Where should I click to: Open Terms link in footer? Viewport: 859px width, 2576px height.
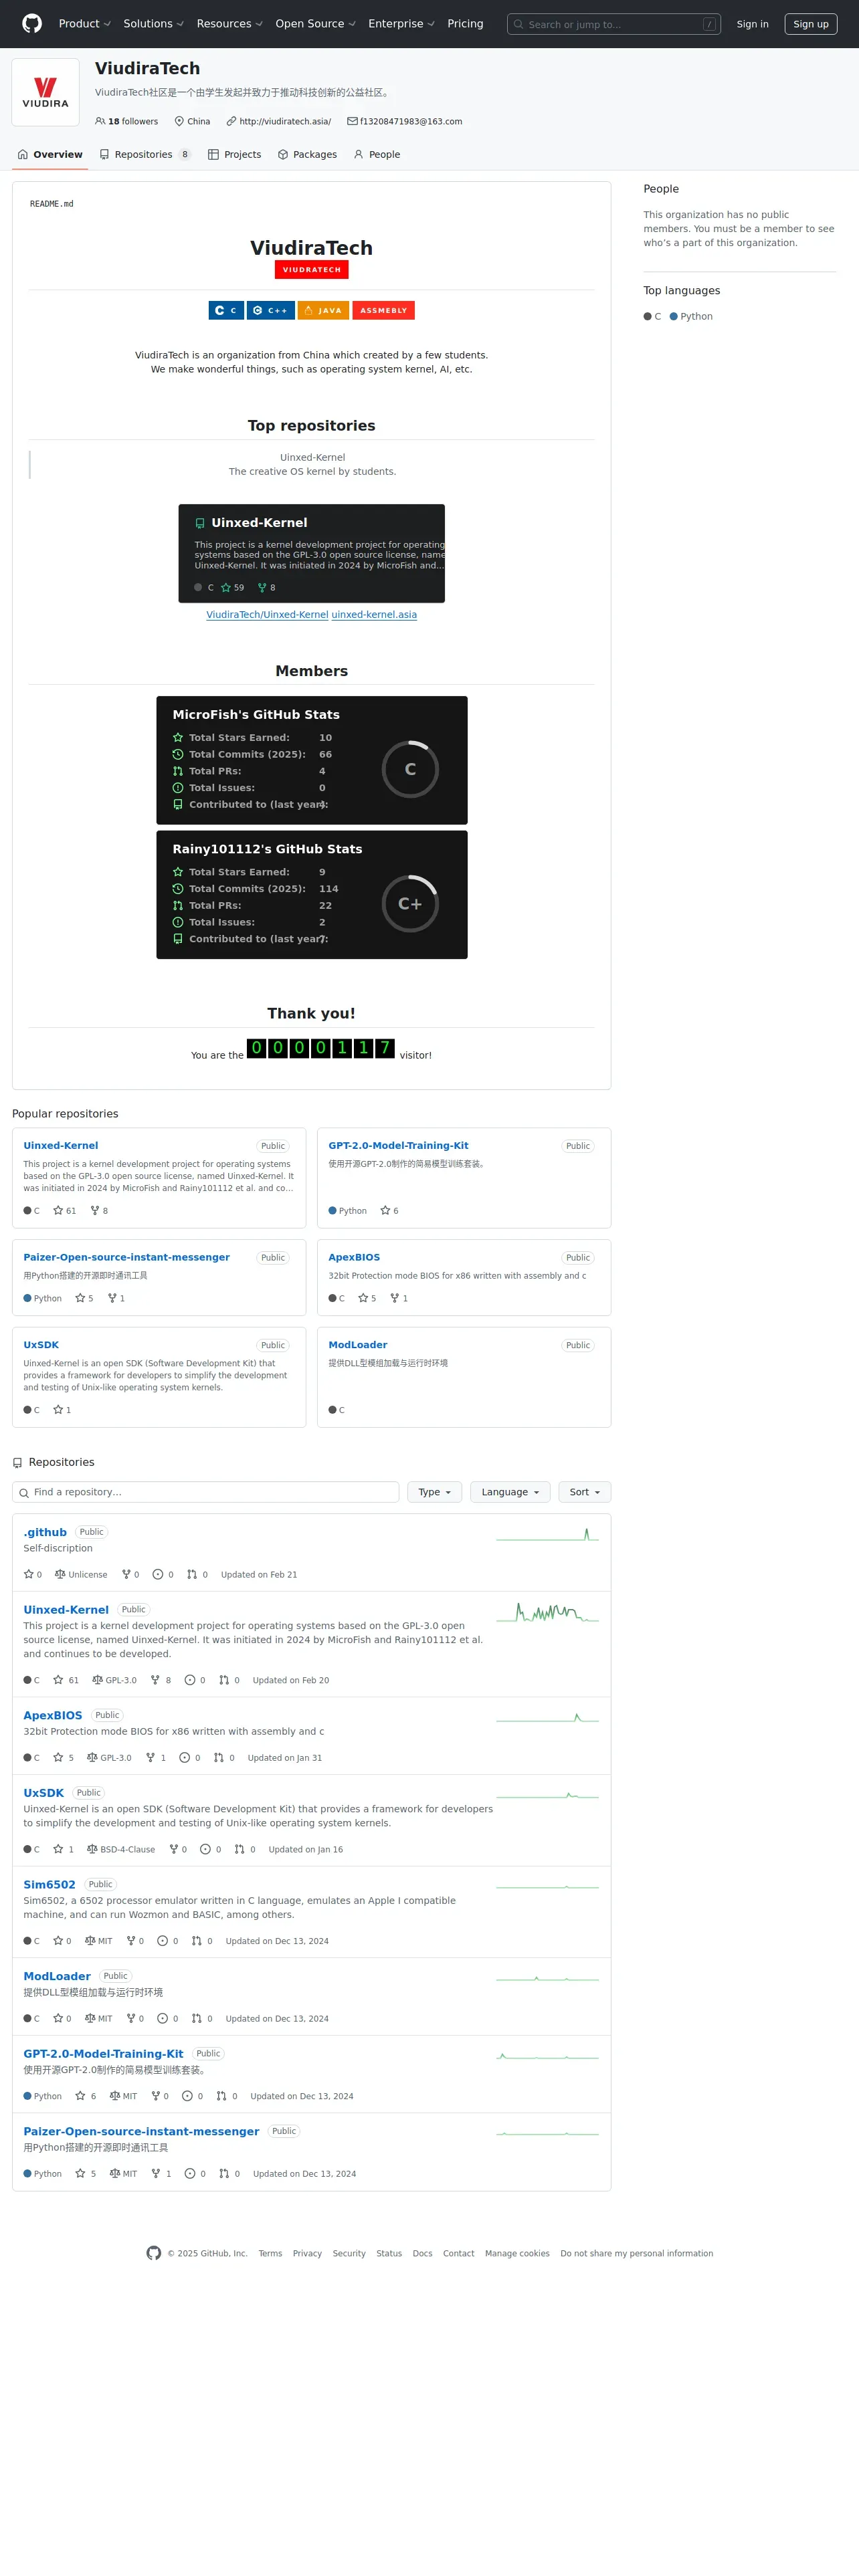pyautogui.click(x=270, y=2254)
